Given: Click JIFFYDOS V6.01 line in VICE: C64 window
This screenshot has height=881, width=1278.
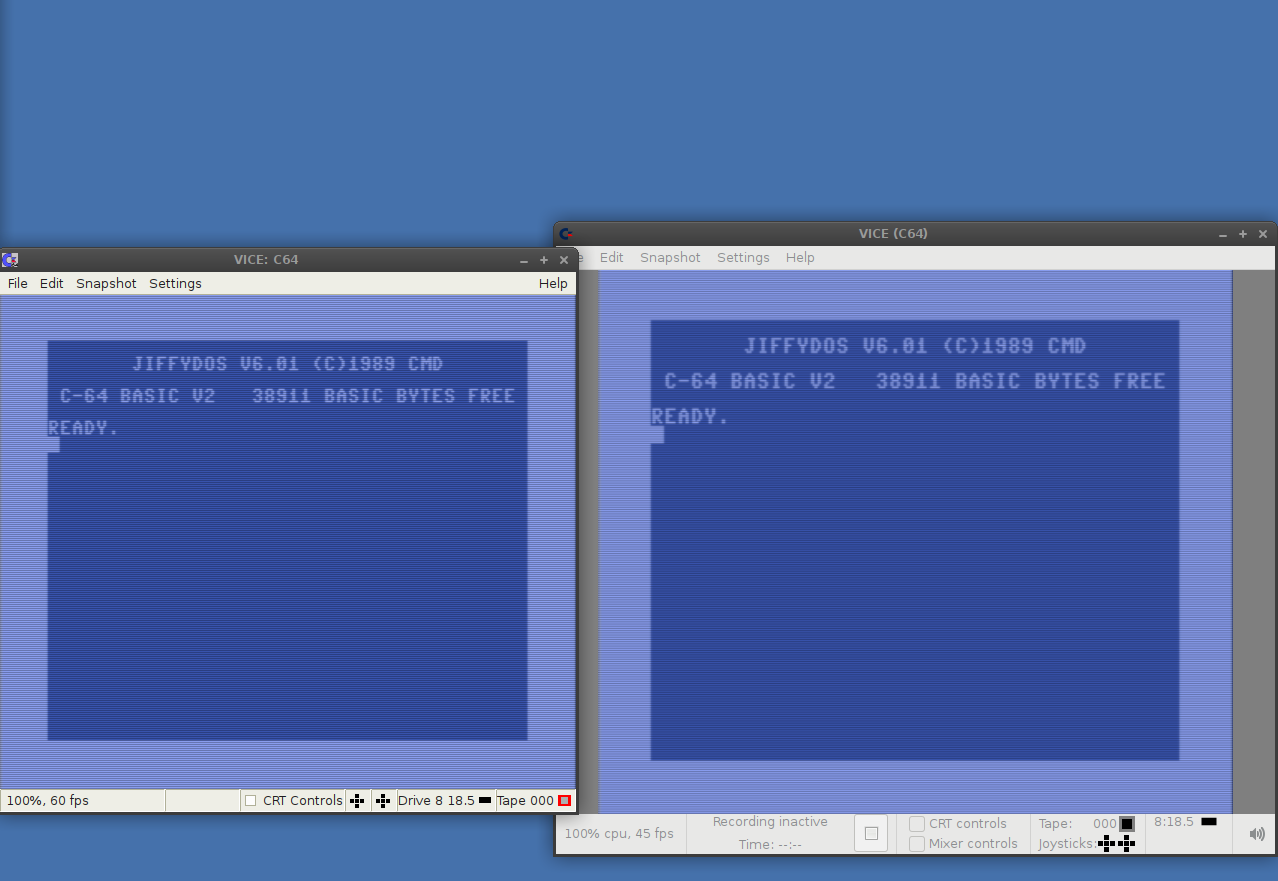Looking at the screenshot, I should click(x=287, y=364).
